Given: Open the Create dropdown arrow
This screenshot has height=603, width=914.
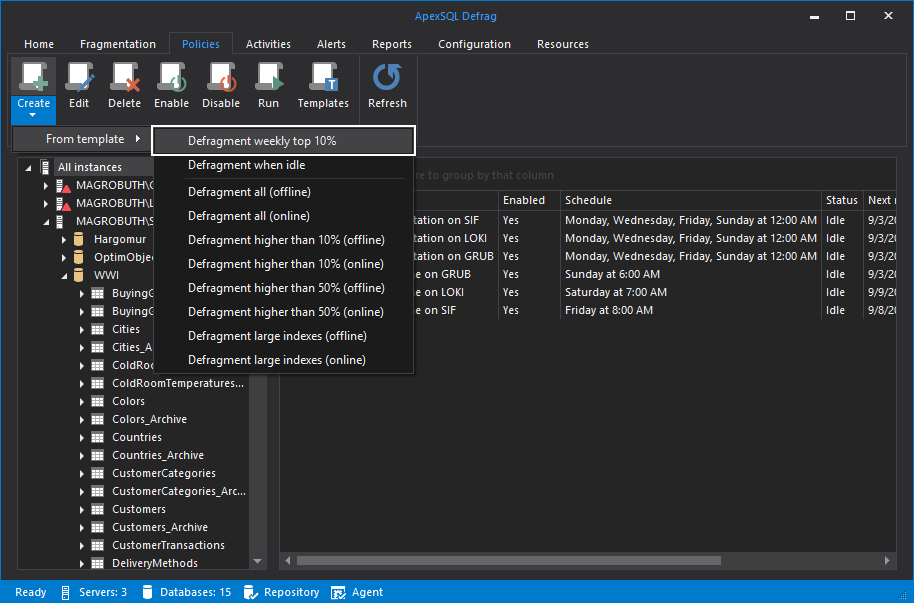Looking at the screenshot, I should point(33,115).
